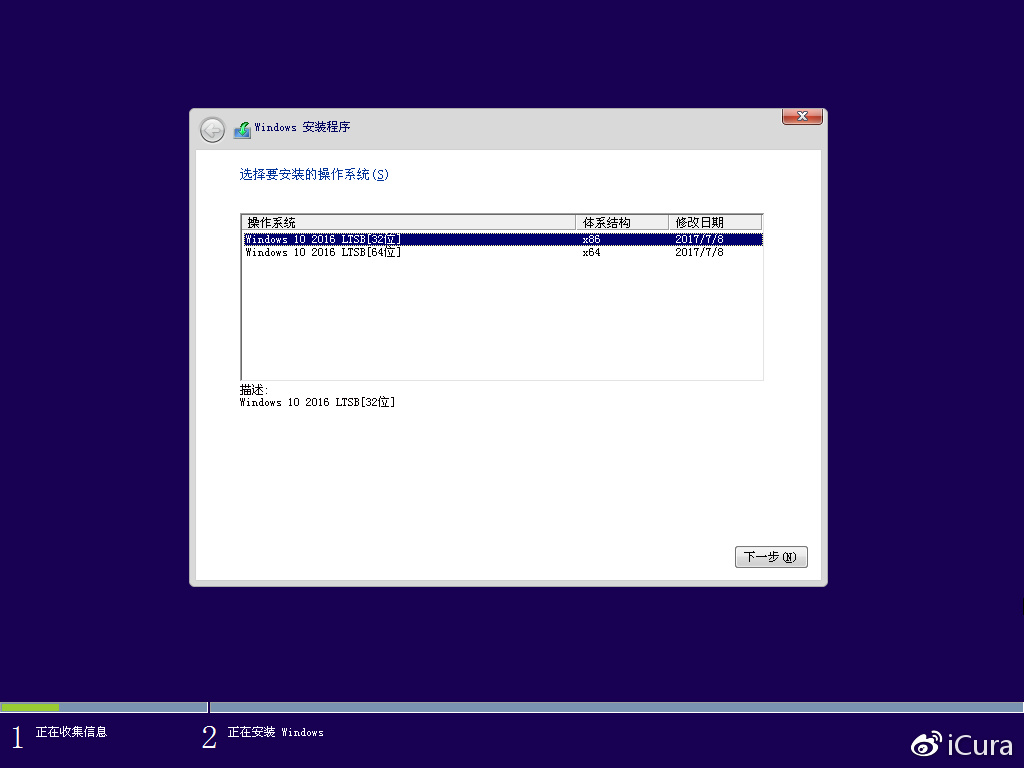Click the Windows 安装程序 title text

click(x=302, y=127)
